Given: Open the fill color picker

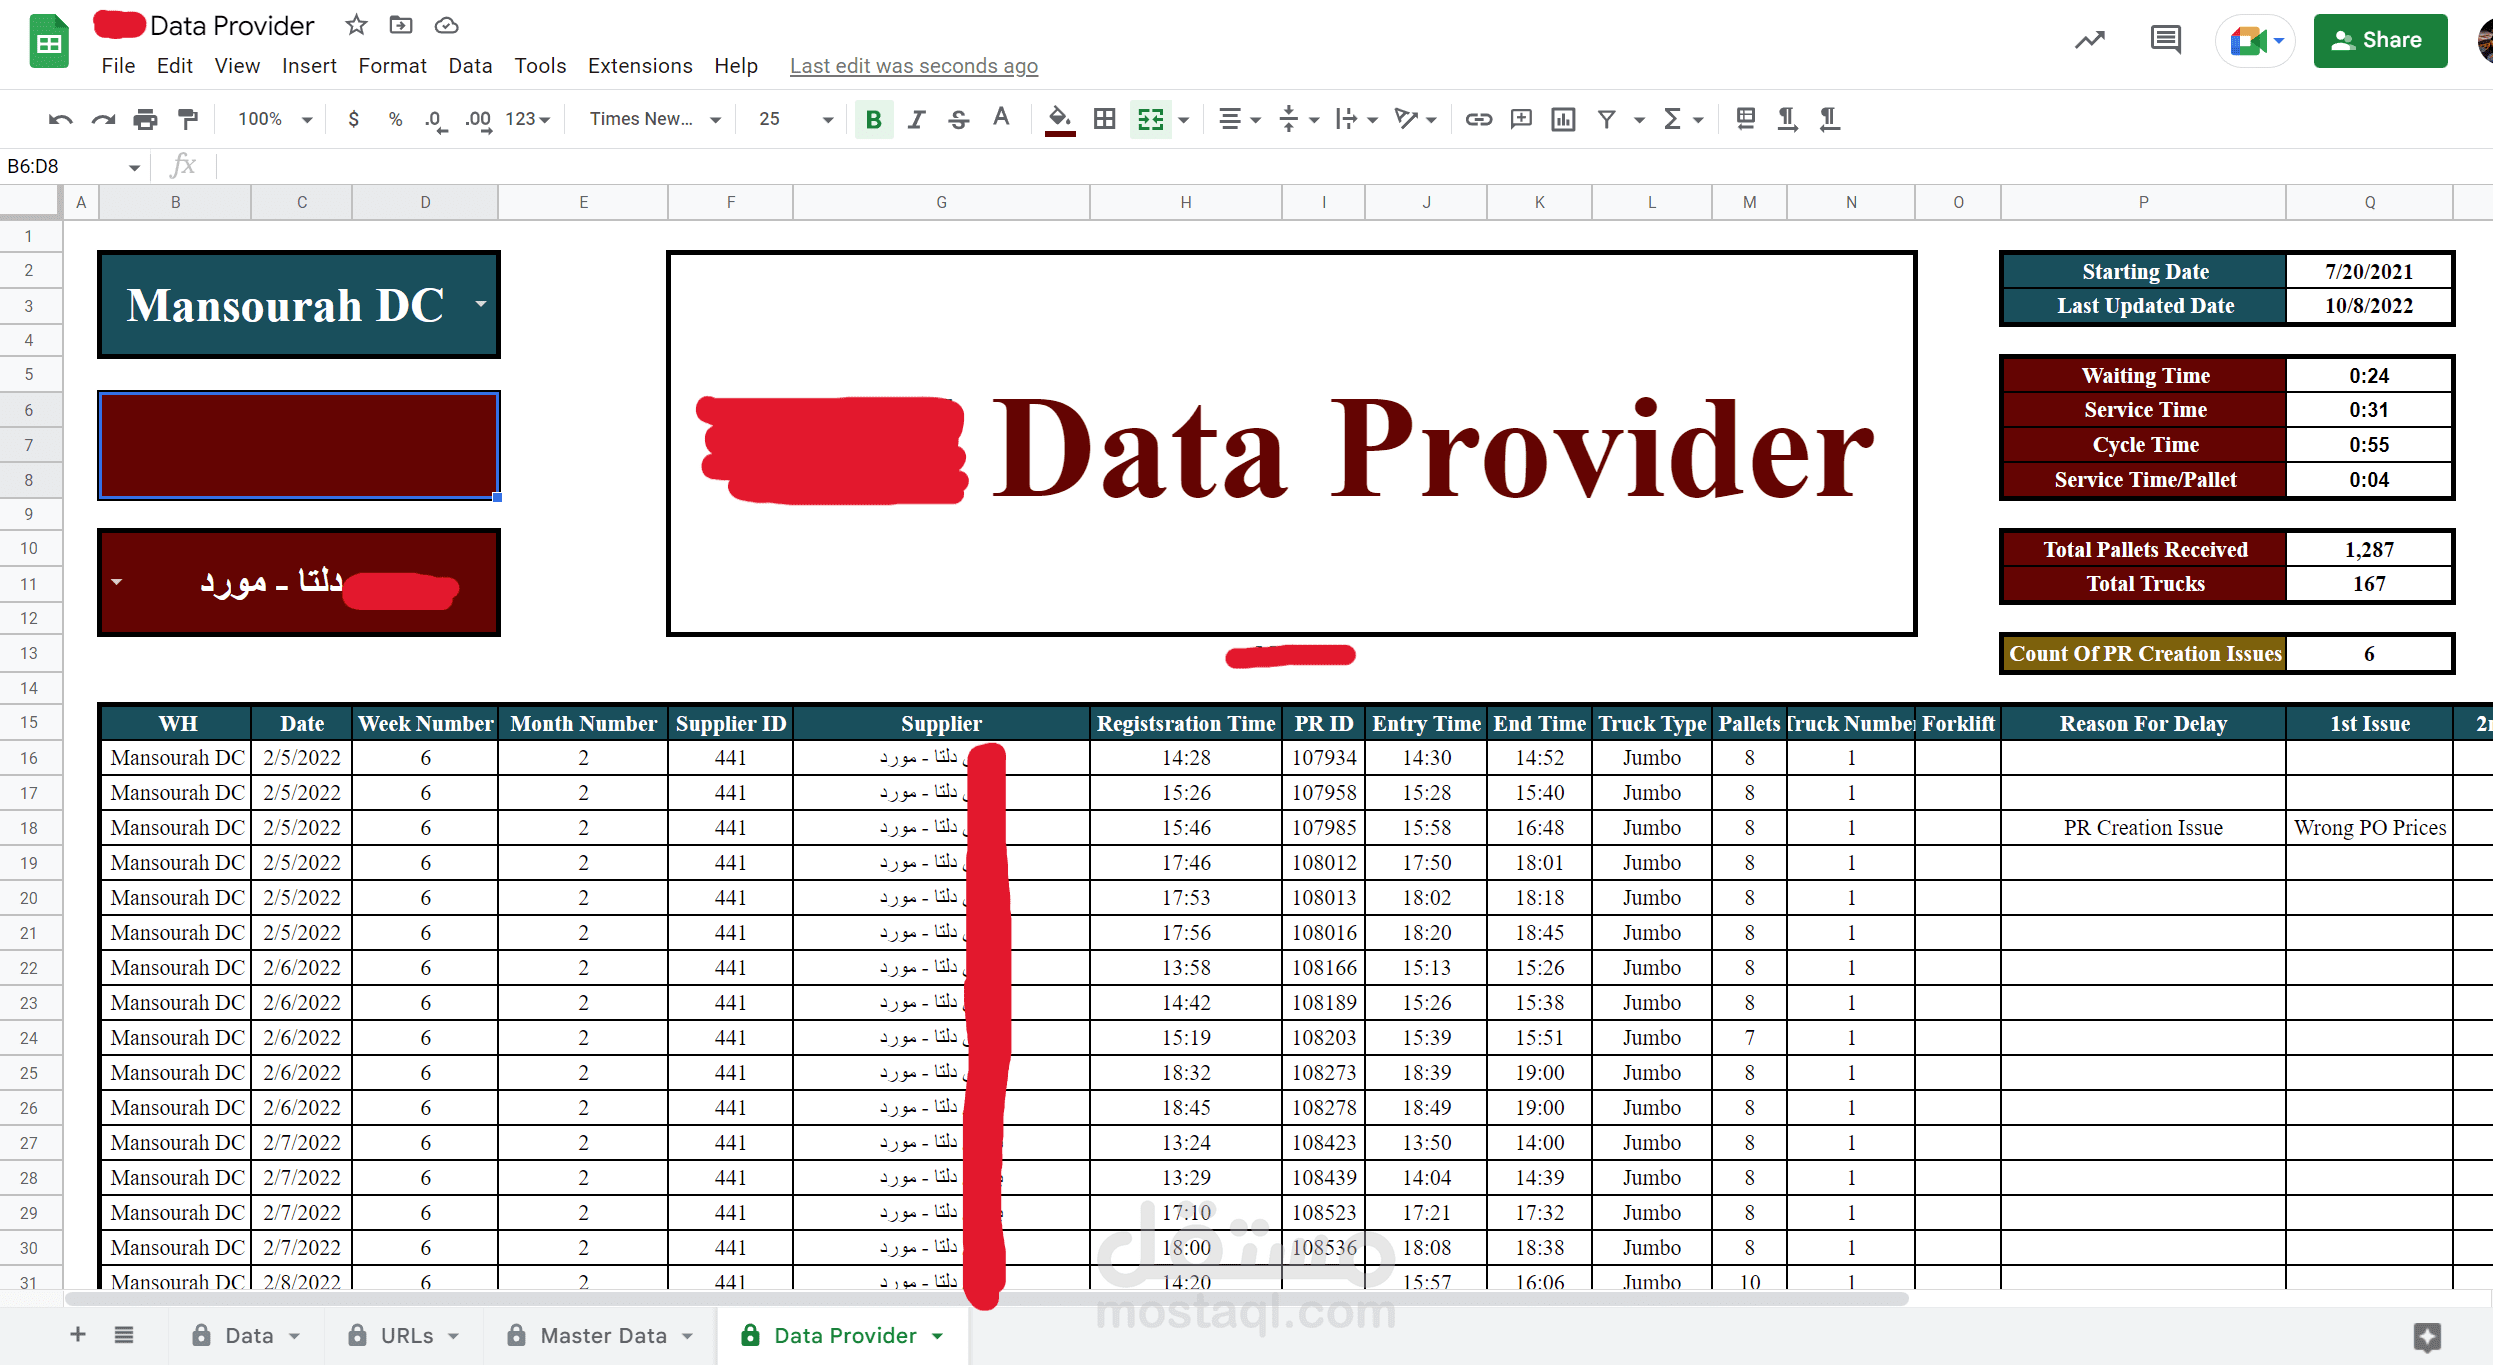Looking at the screenshot, I should [1059, 120].
